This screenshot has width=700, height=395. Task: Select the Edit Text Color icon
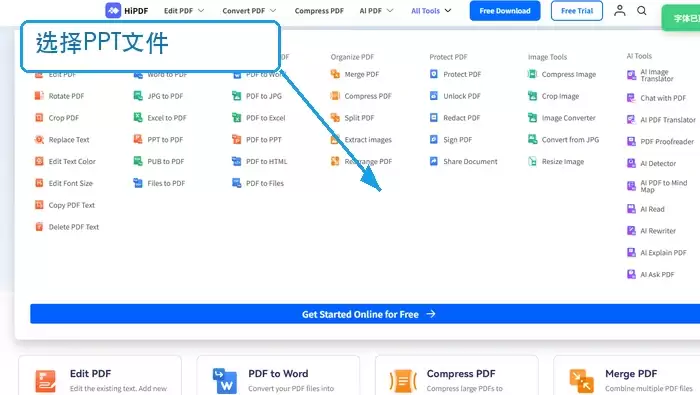coord(39,161)
